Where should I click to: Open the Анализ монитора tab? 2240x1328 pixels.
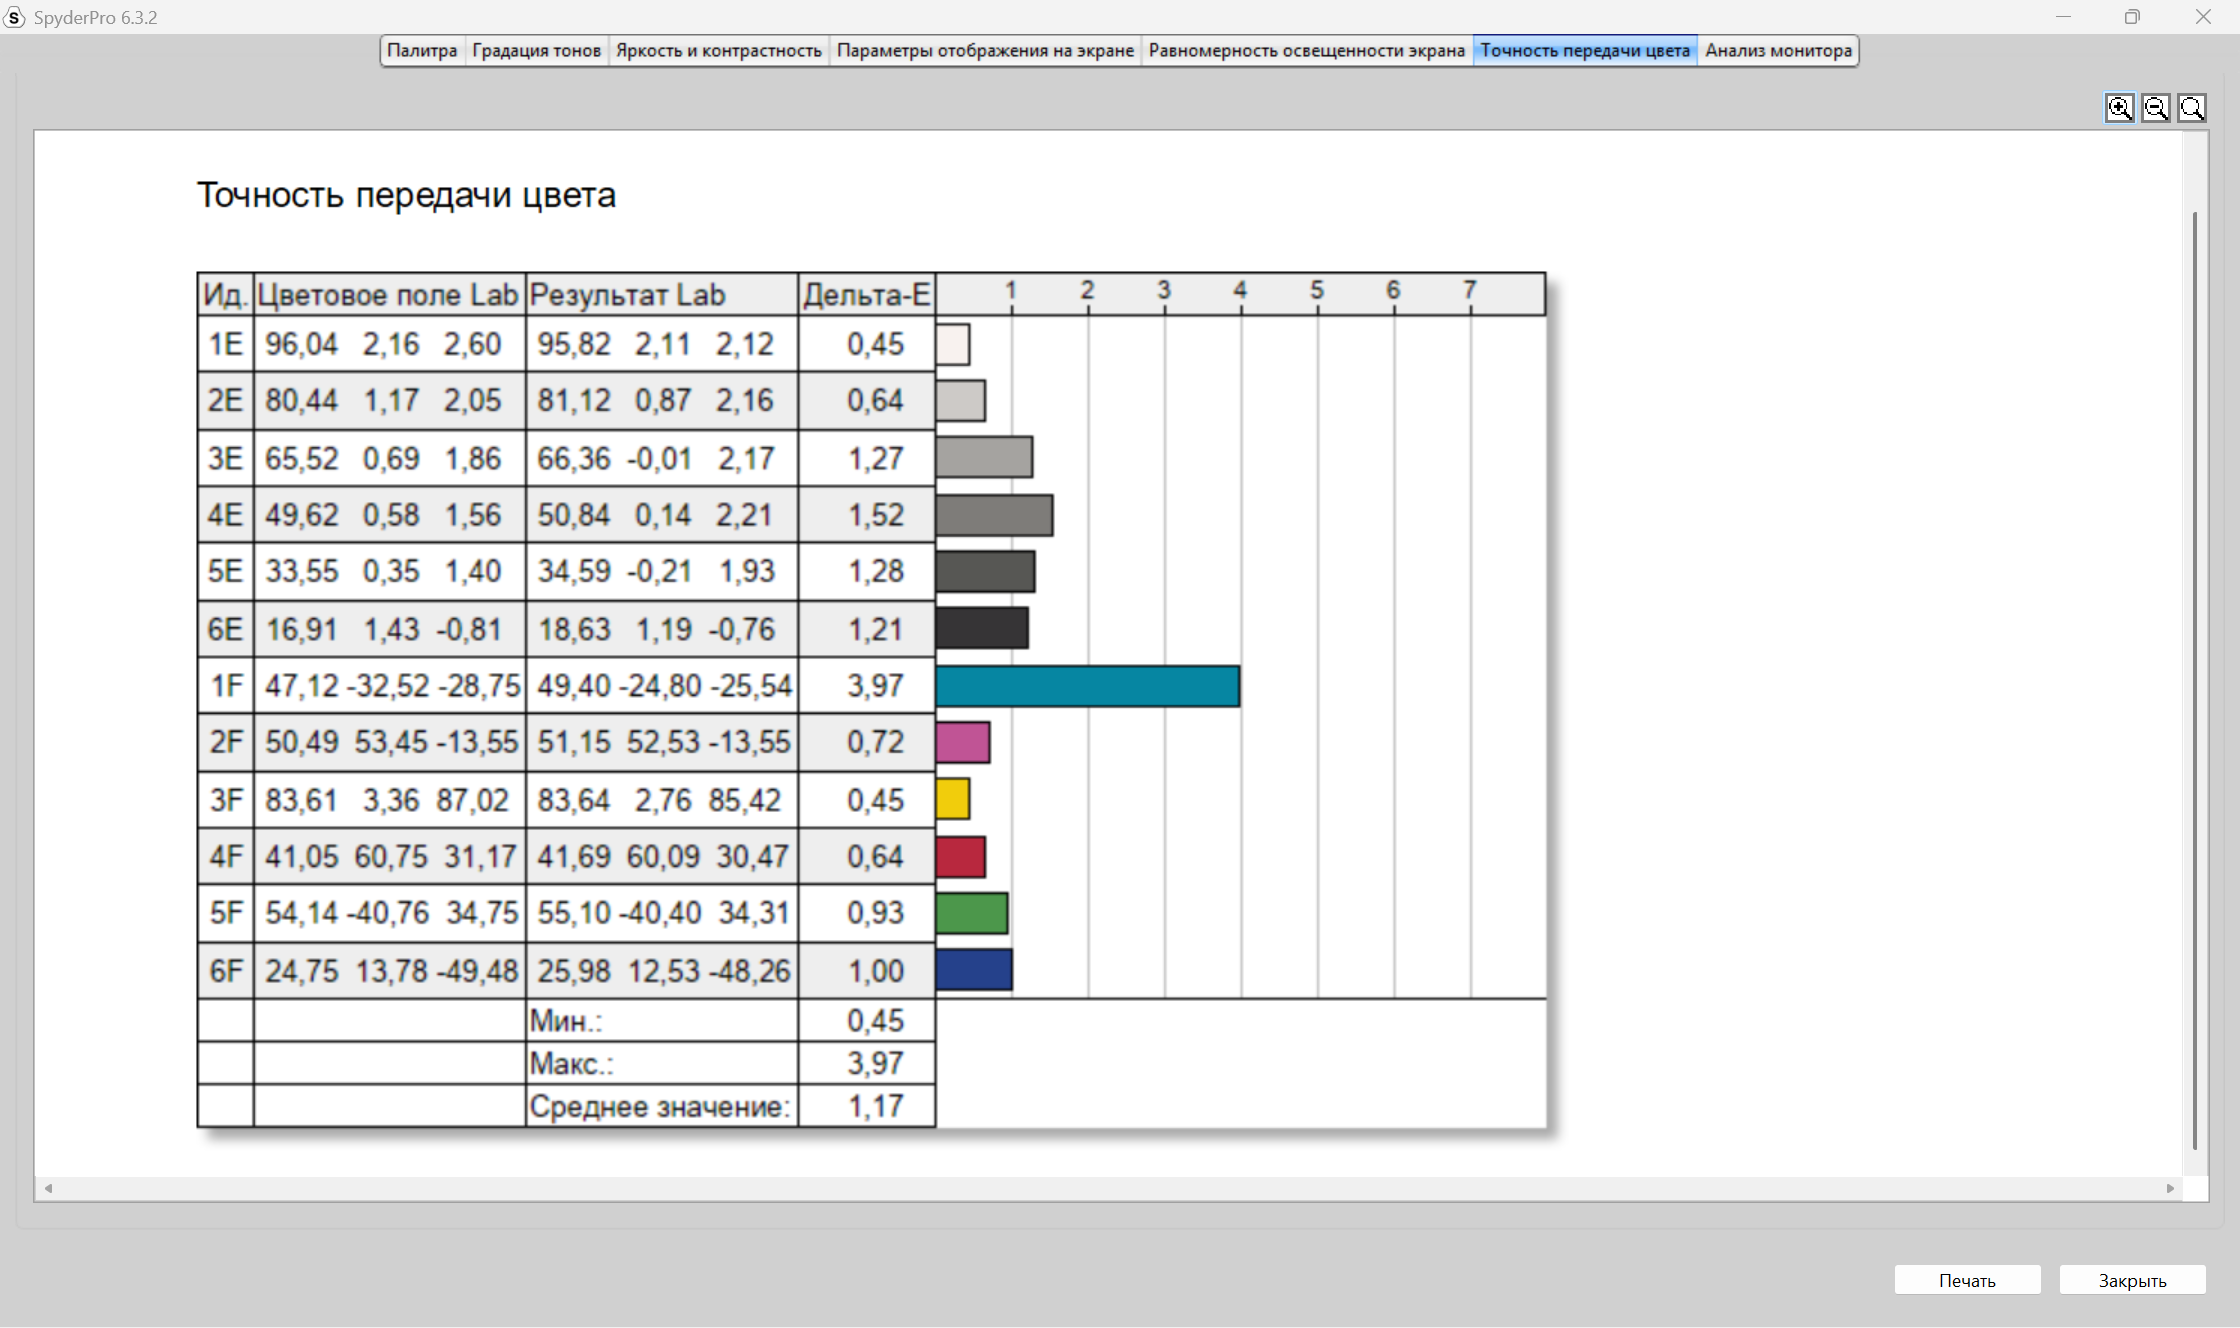point(1778,50)
